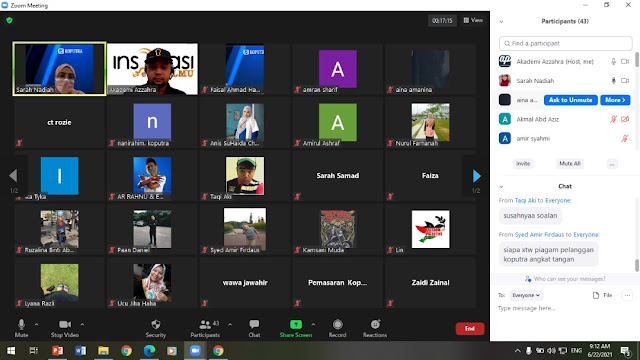Image resolution: width=640 pixels, height=360 pixels.
Task: Open Task View in the taskbar
Action: pyautogui.click(x=34, y=351)
